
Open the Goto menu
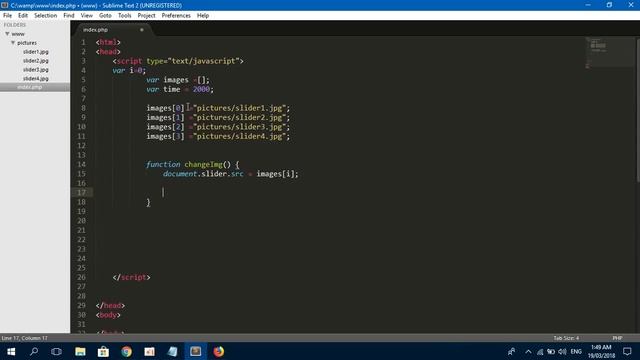(105, 16)
